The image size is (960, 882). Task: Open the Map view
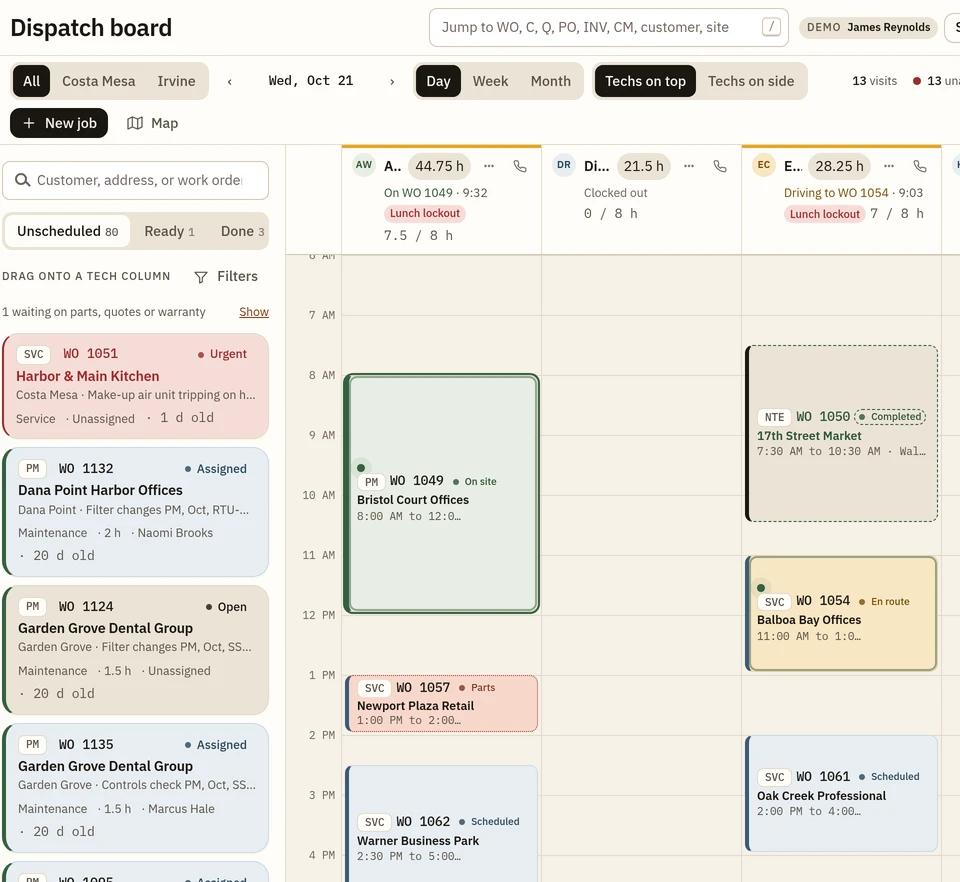(x=152, y=123)
